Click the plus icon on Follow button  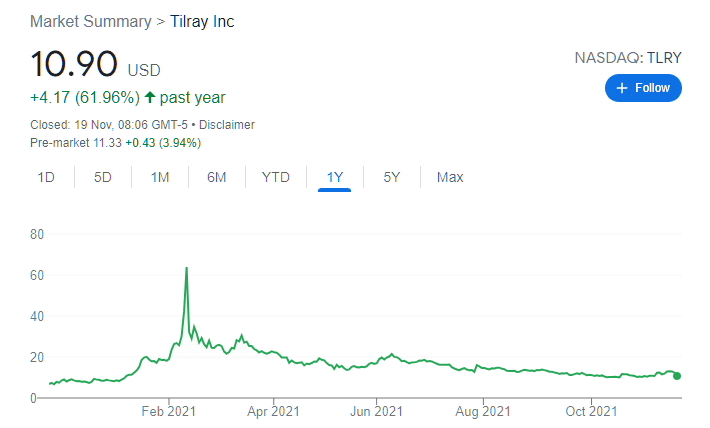click(622, 88)
